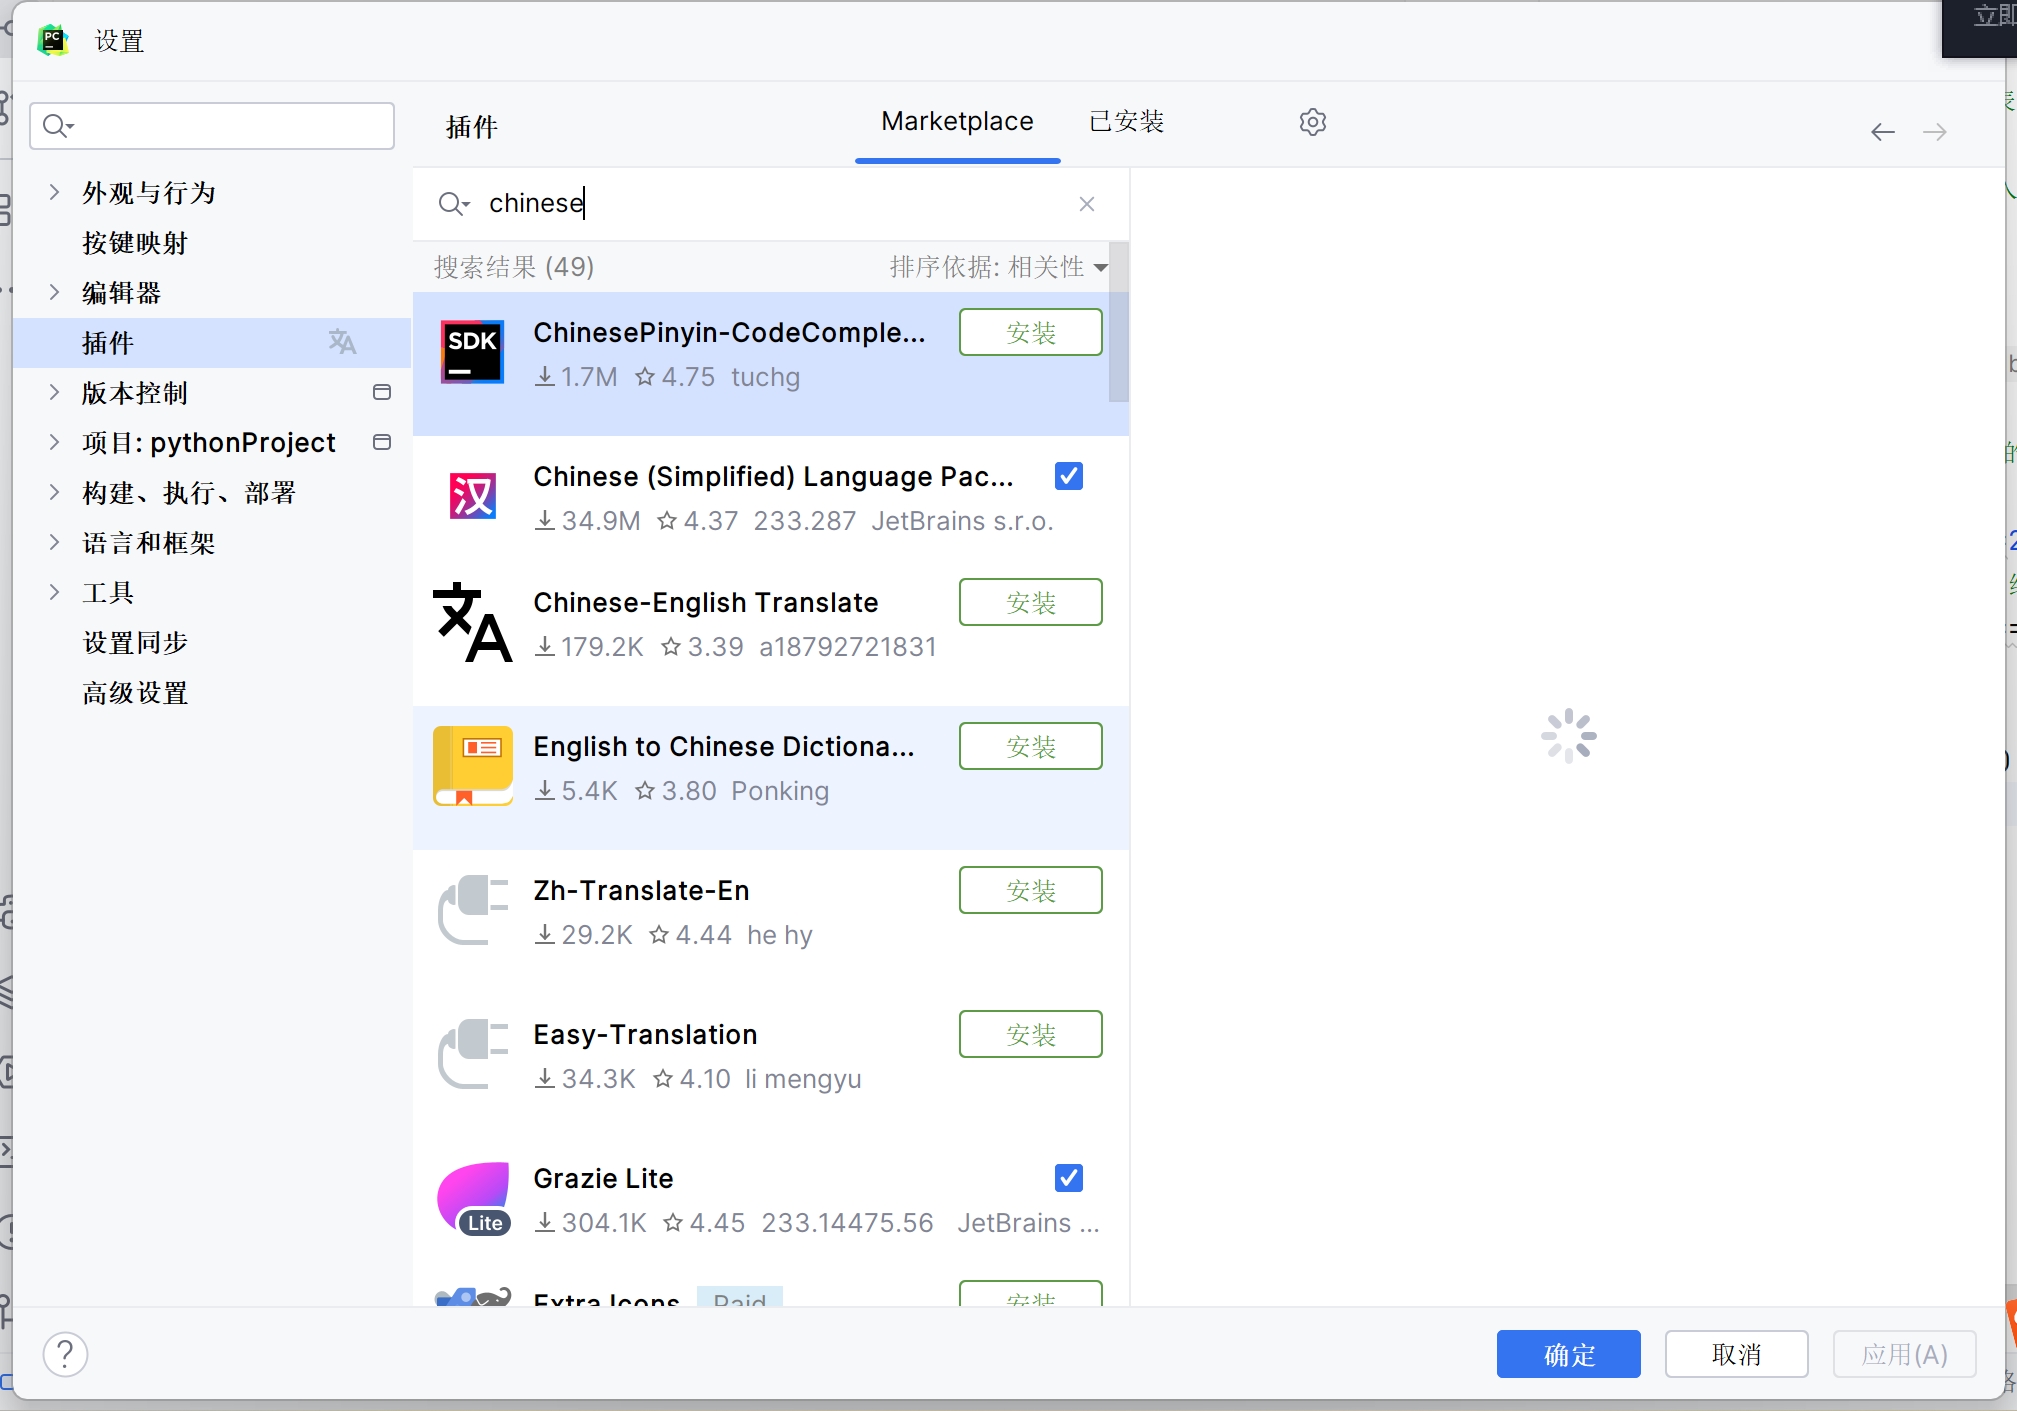
Task: Click the translation icon beside 插件
Action: click(x=342, y=342)
